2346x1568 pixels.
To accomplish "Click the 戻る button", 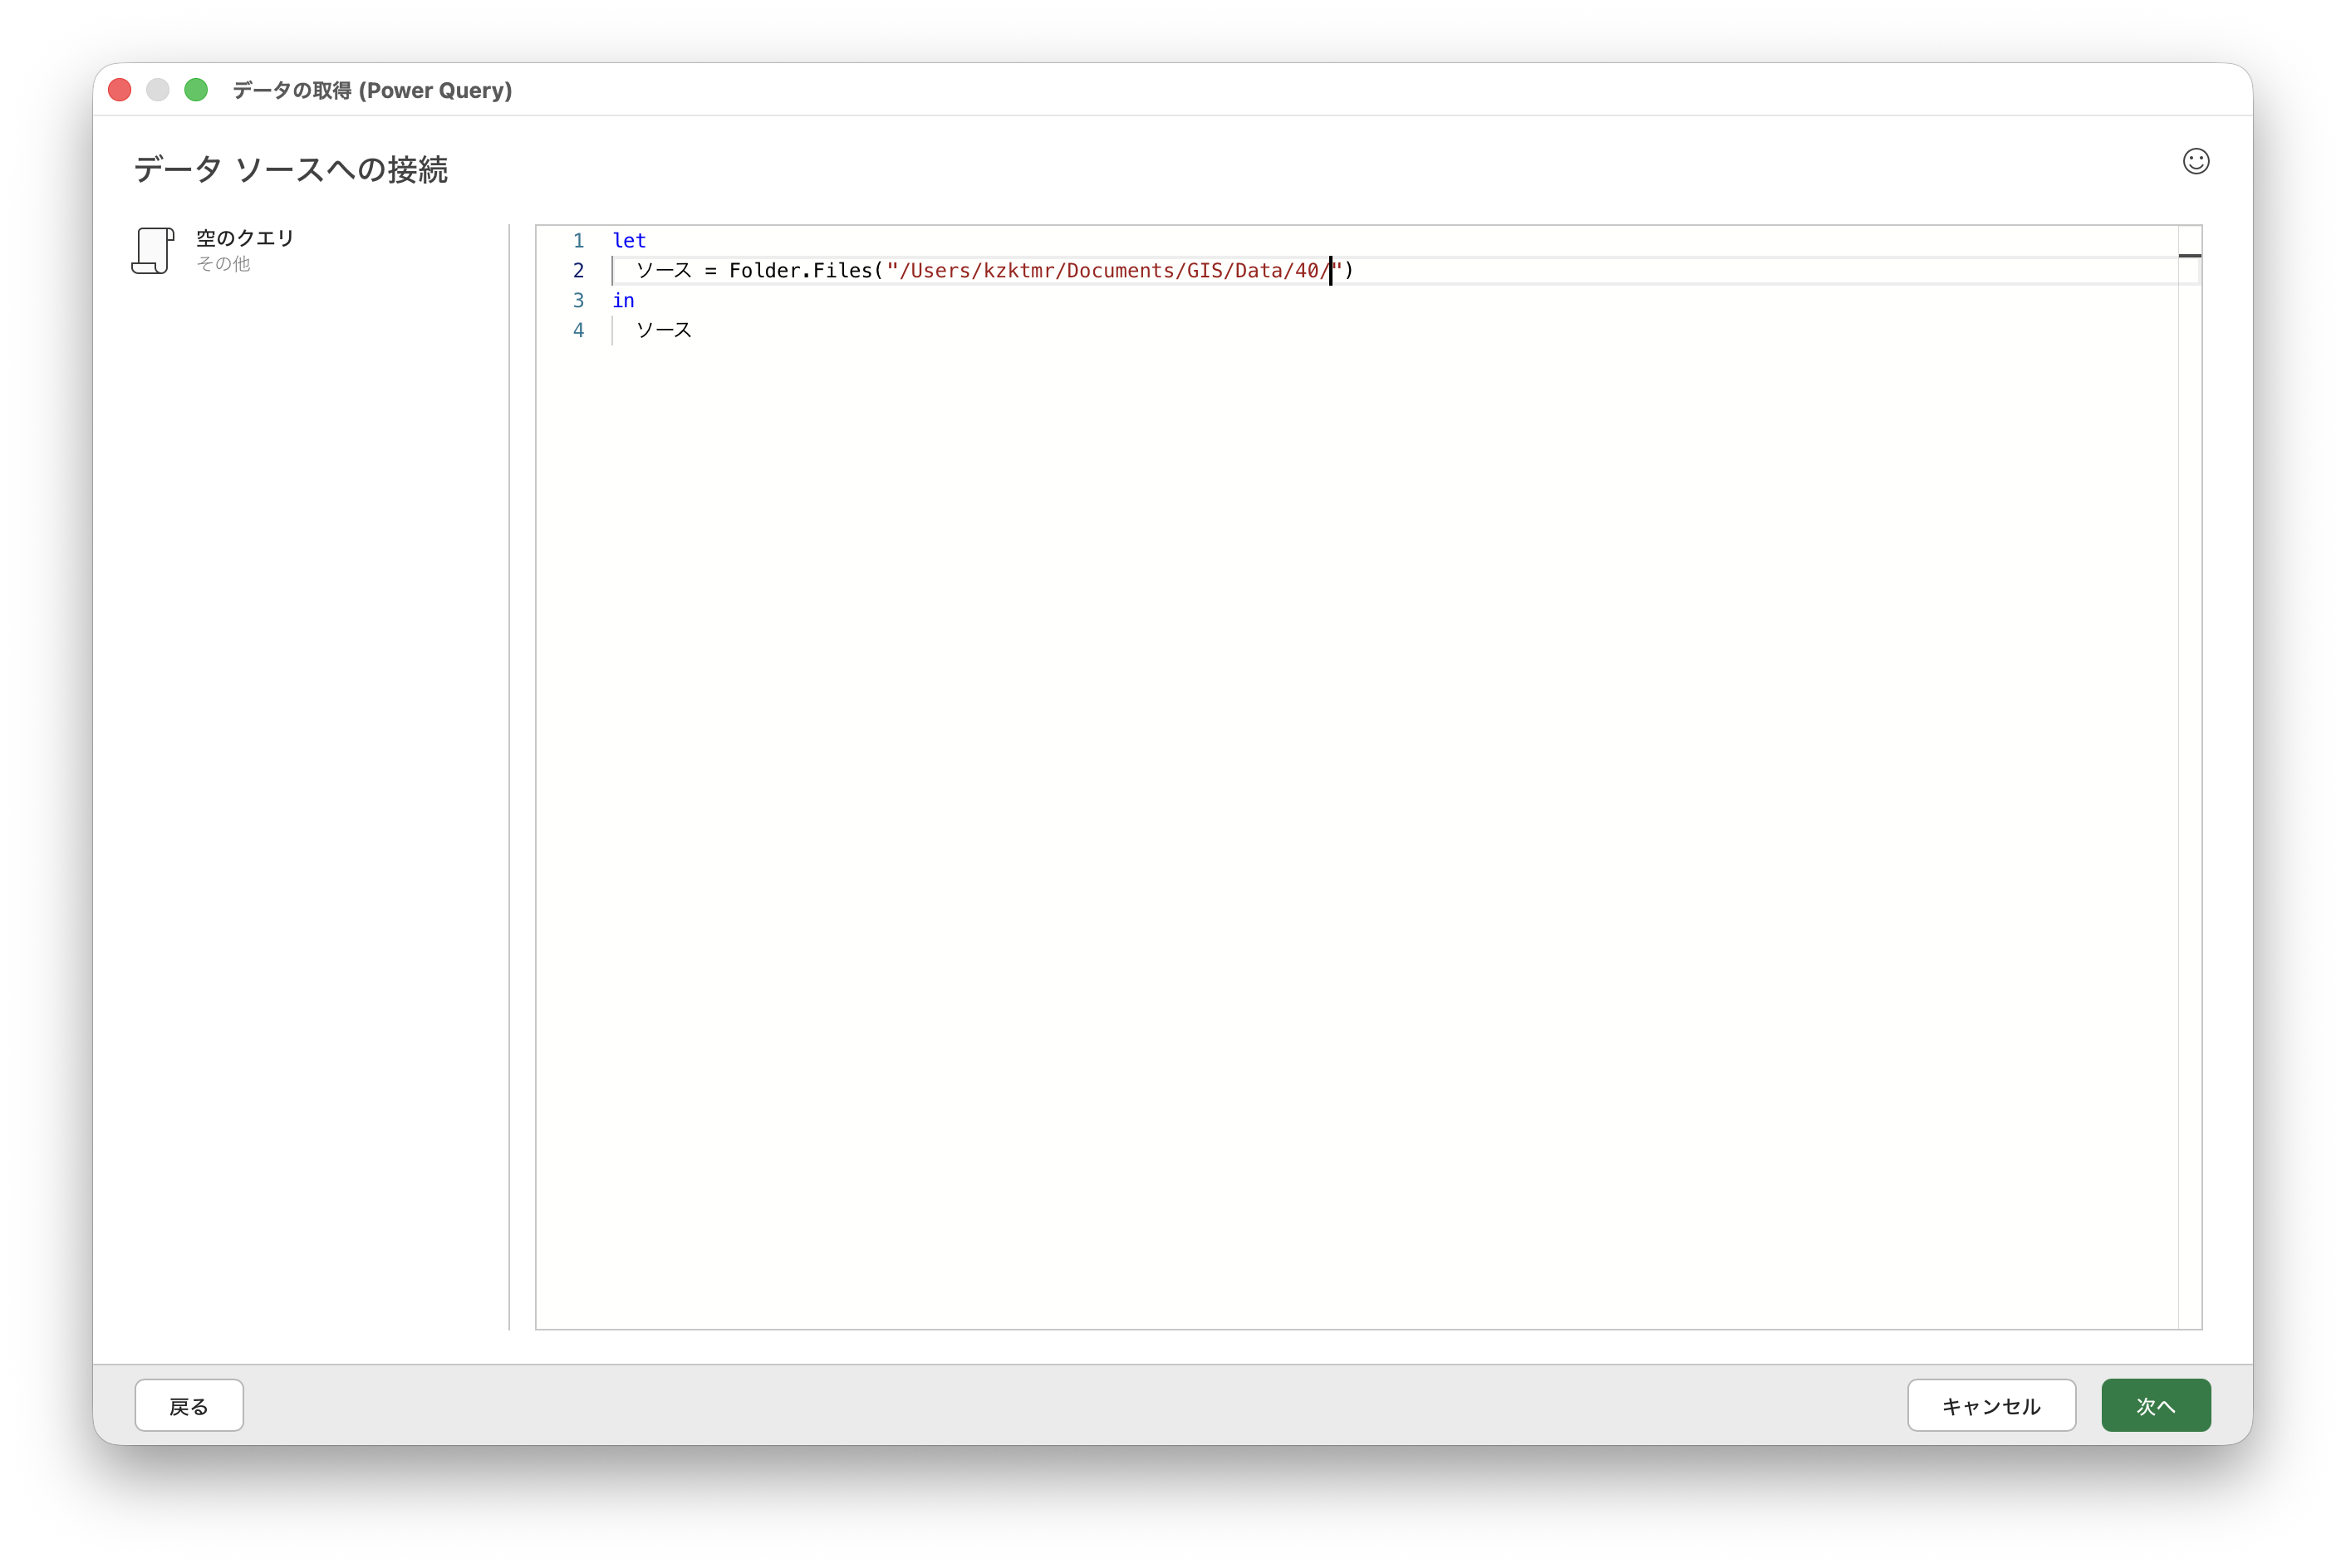I will [189, 1405].
